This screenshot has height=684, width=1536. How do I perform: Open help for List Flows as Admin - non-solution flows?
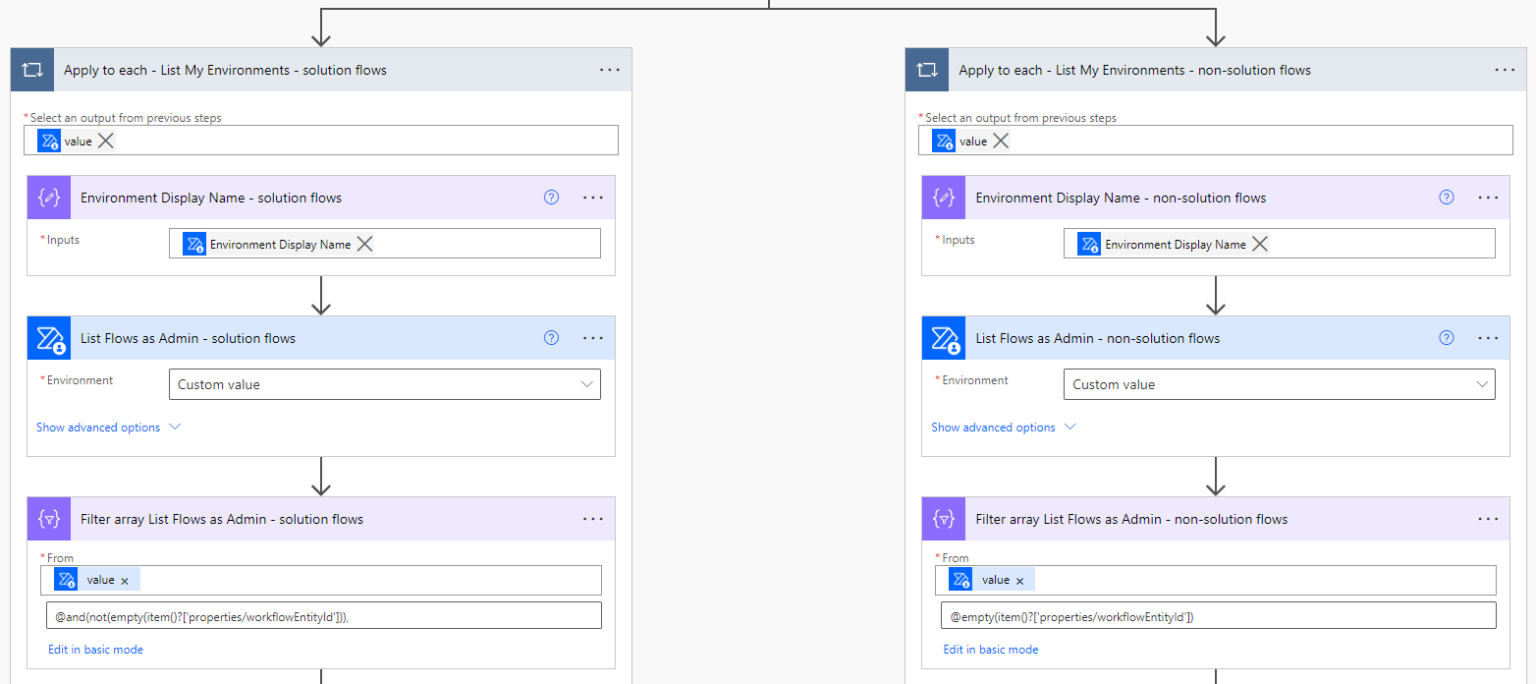tap(1446, 337)
